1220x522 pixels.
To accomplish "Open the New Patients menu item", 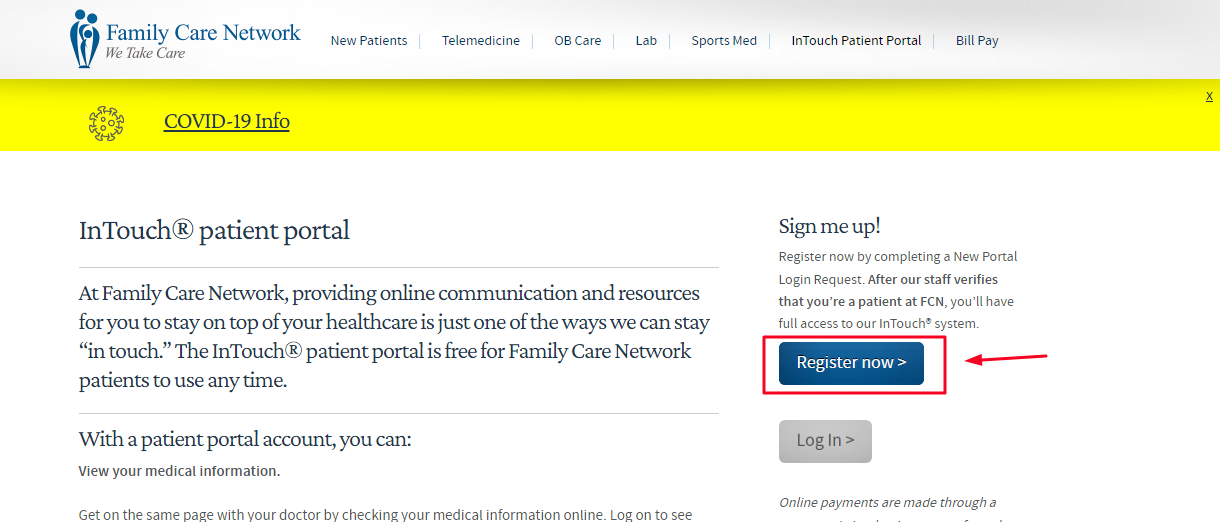I will [x=369, y=41].
